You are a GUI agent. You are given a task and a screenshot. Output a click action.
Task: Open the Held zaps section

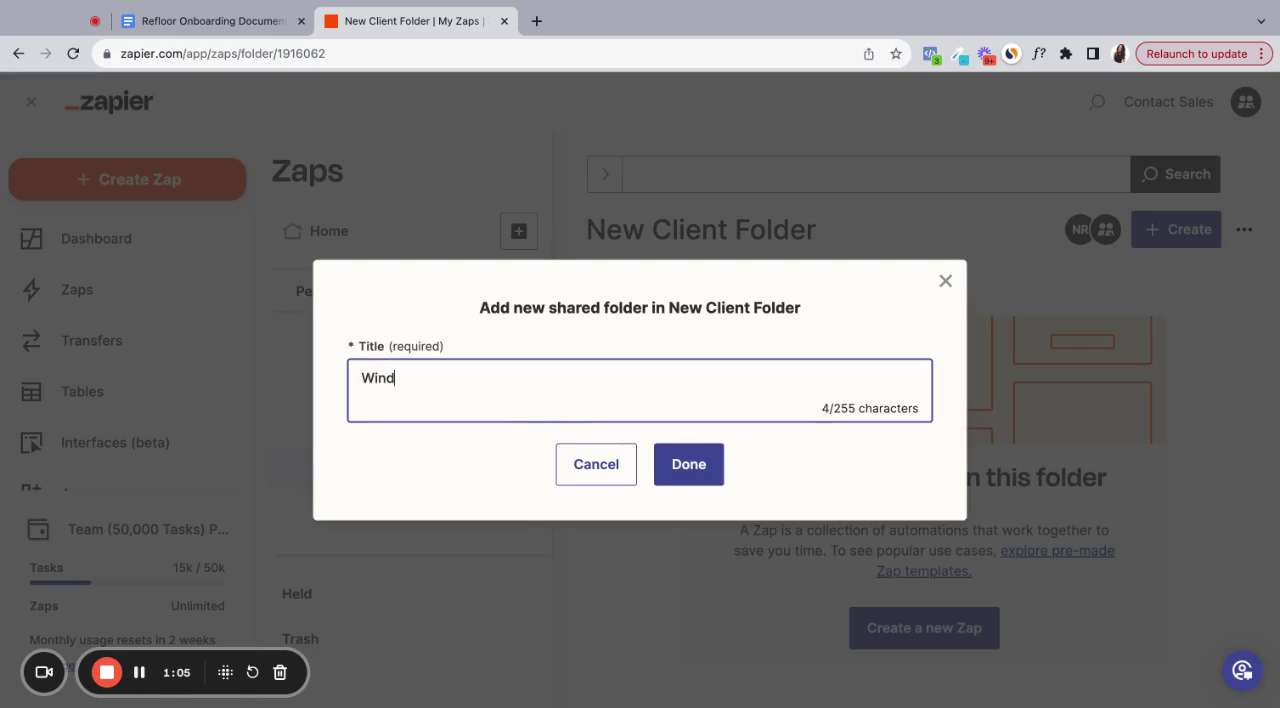[x=297, y=593]
